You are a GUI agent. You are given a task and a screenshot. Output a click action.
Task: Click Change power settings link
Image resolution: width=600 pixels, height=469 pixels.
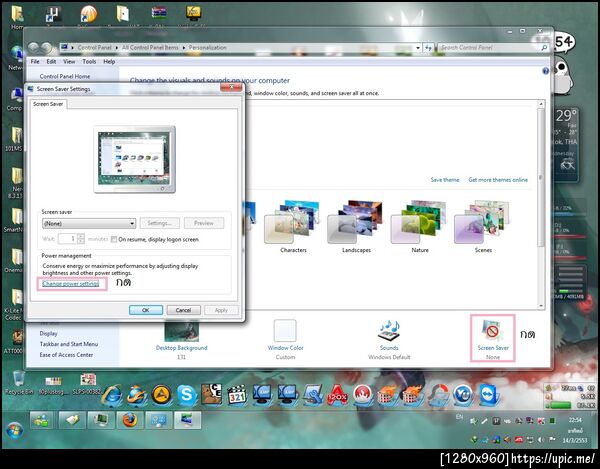point(70,283)
